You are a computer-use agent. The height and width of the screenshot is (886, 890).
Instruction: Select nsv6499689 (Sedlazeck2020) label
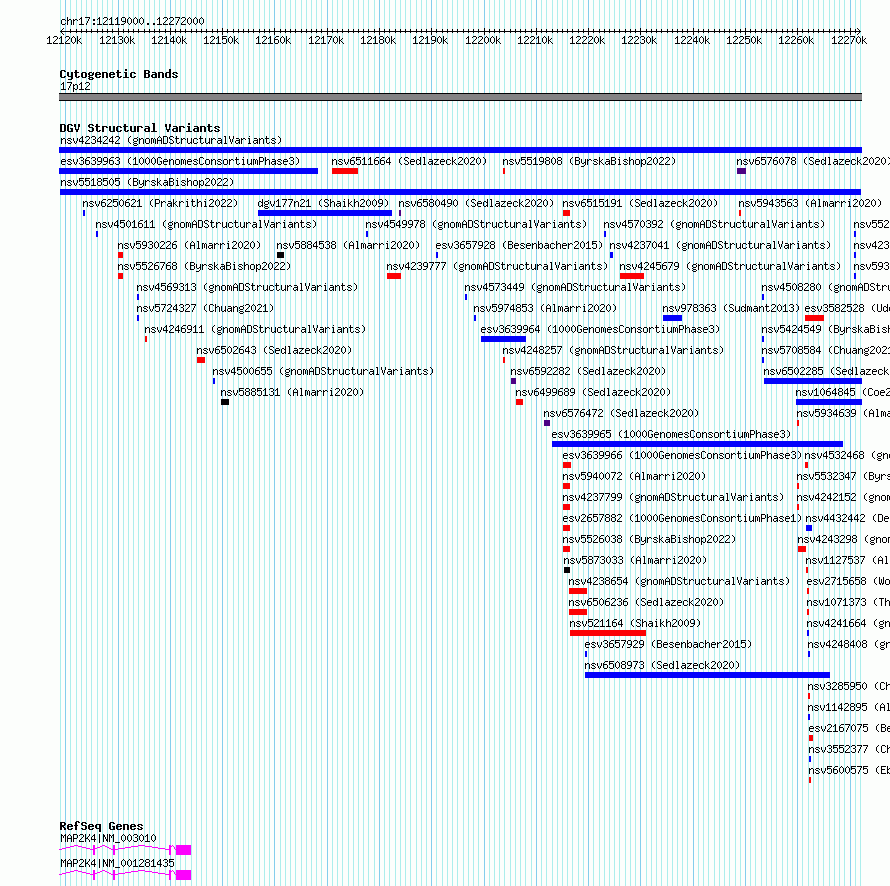tap(593, 392)
